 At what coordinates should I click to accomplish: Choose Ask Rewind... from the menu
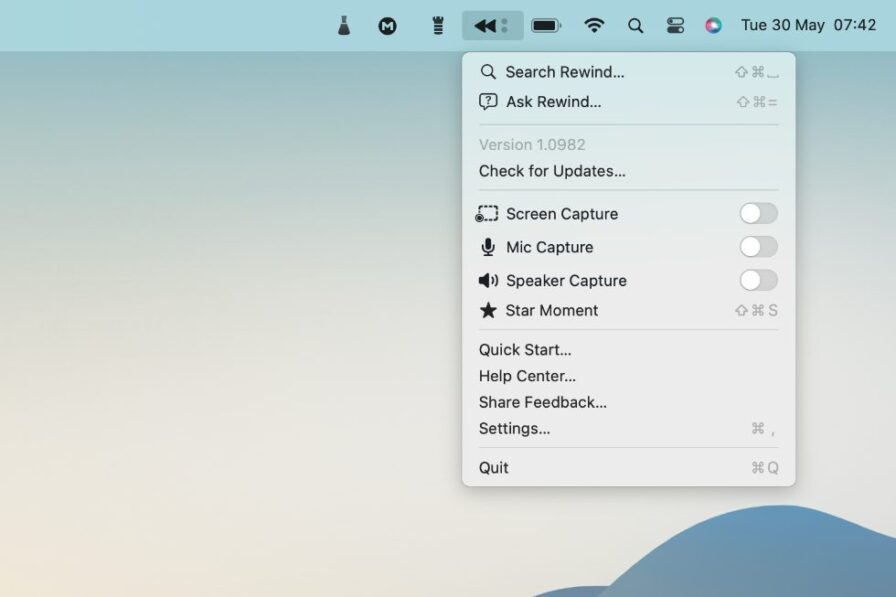629,102
